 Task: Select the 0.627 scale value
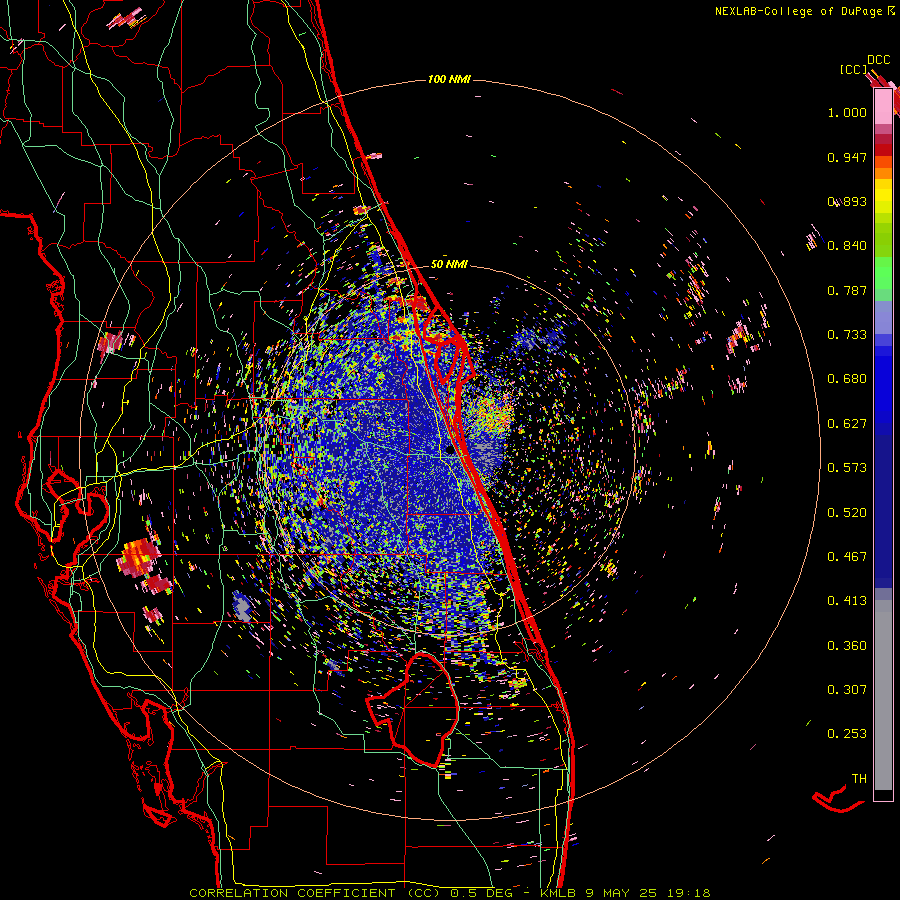847,424
